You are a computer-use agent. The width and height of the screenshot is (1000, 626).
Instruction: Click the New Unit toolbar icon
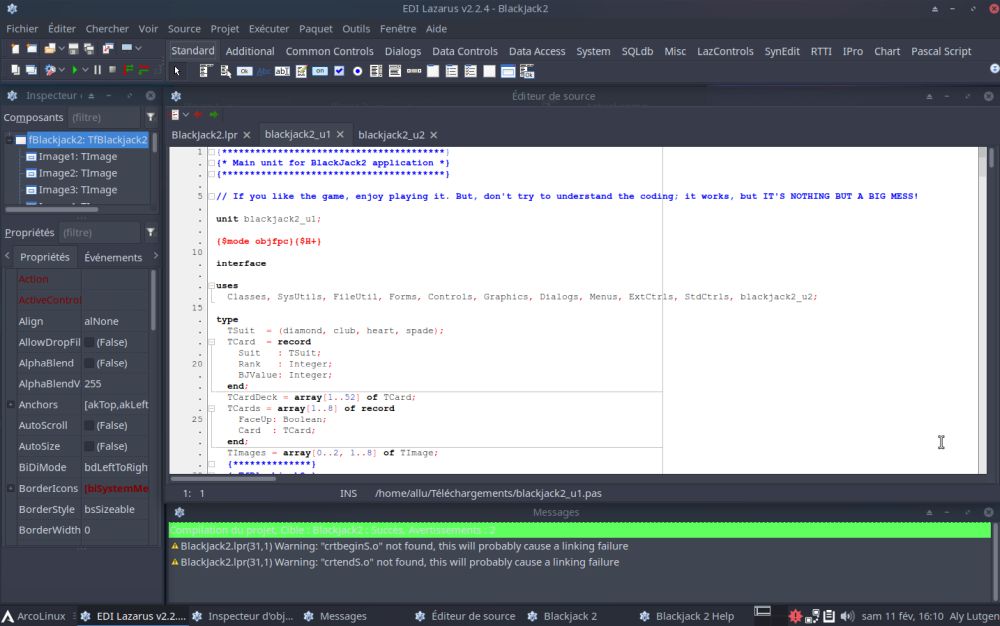(x=15, y=48)
